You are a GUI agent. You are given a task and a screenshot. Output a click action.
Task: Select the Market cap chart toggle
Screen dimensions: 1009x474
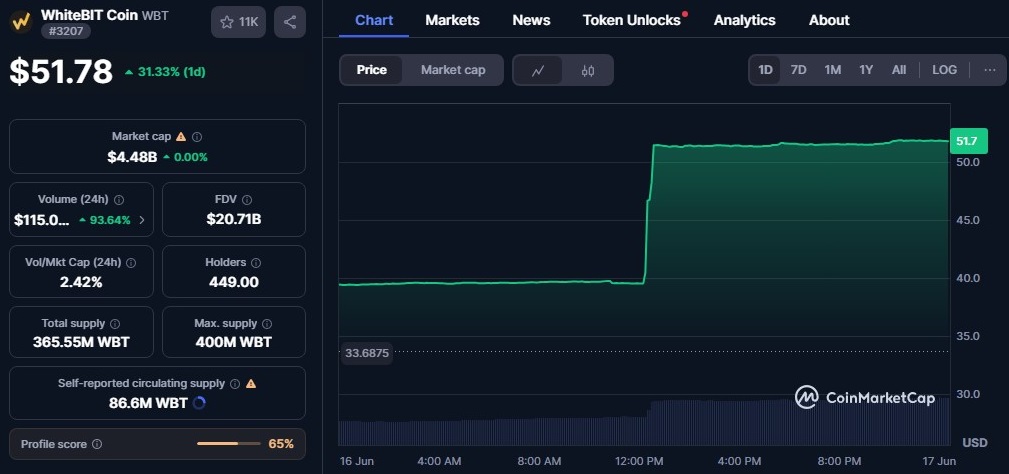click(x=453, y=70)
